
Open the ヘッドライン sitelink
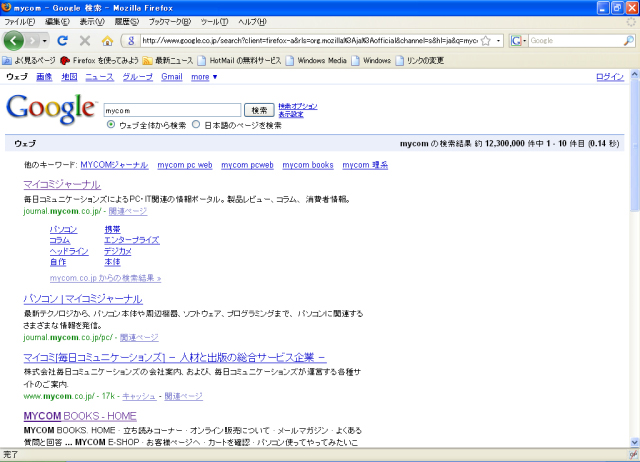click(69, 251)
